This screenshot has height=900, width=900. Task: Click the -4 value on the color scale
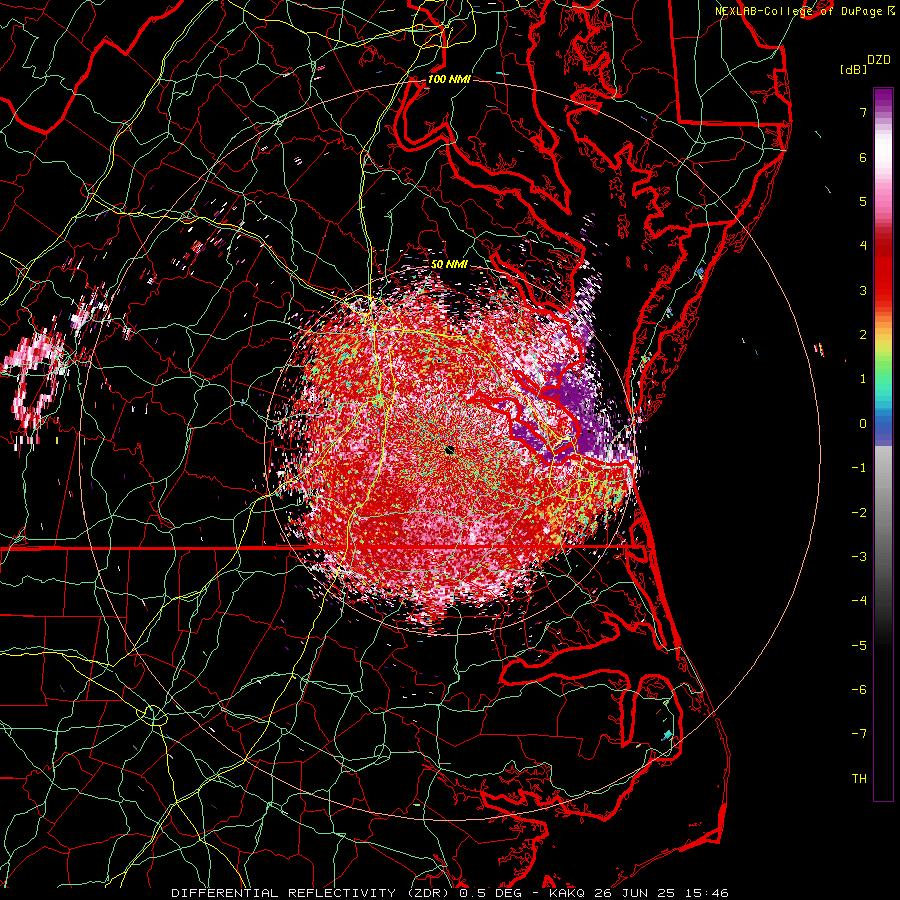pos(859,601)
